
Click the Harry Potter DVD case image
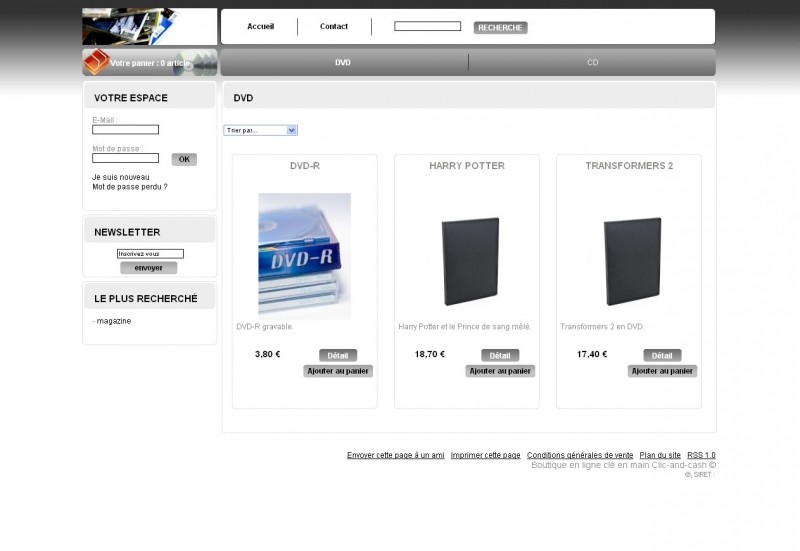click(x=470, y=261)
